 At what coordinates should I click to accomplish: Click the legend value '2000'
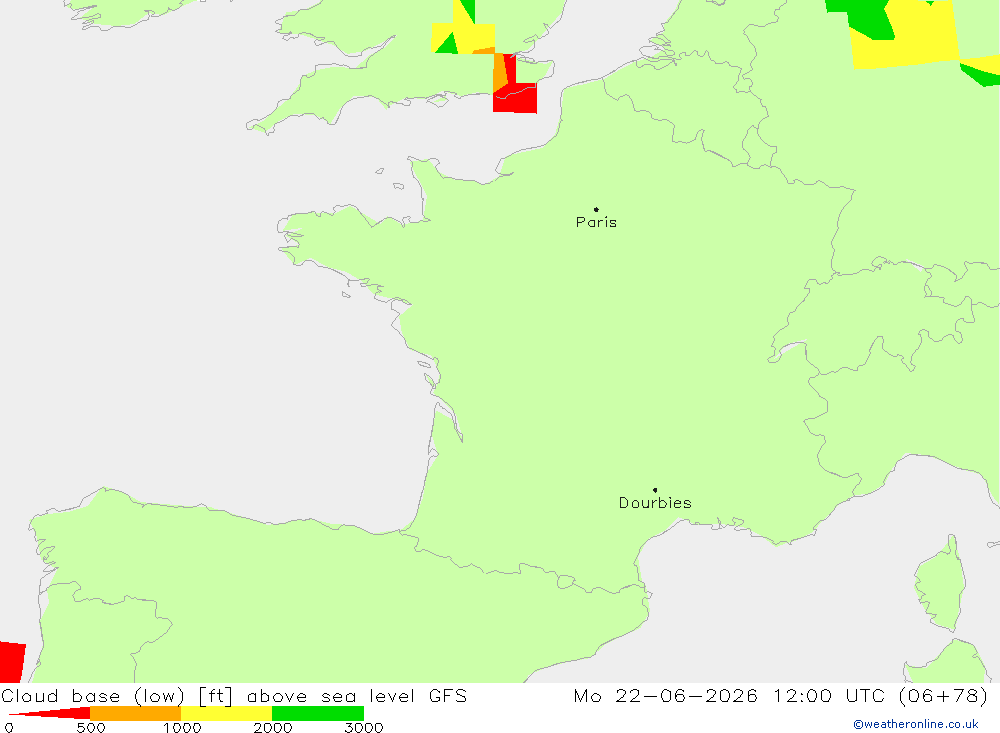click(x=272, y=728)
